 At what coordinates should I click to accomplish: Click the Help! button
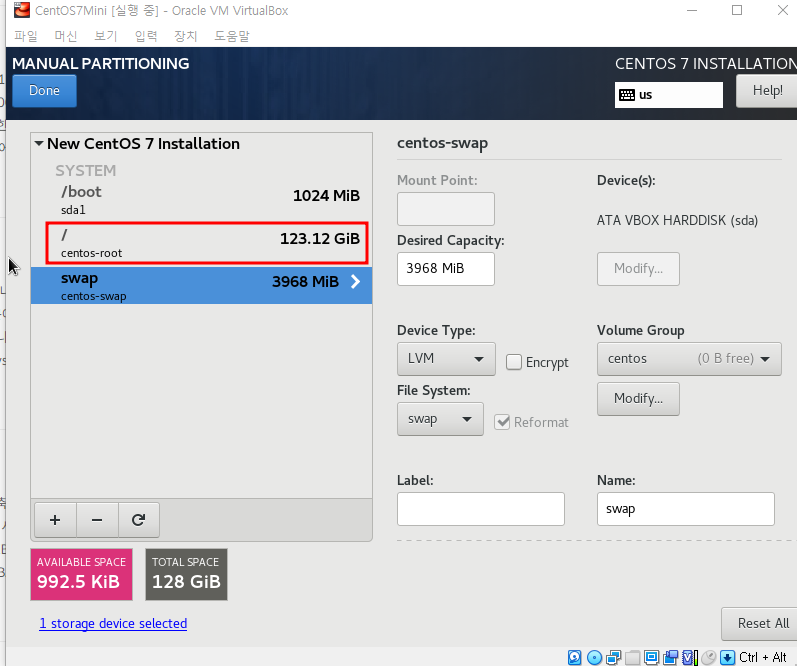coord(767,90)
